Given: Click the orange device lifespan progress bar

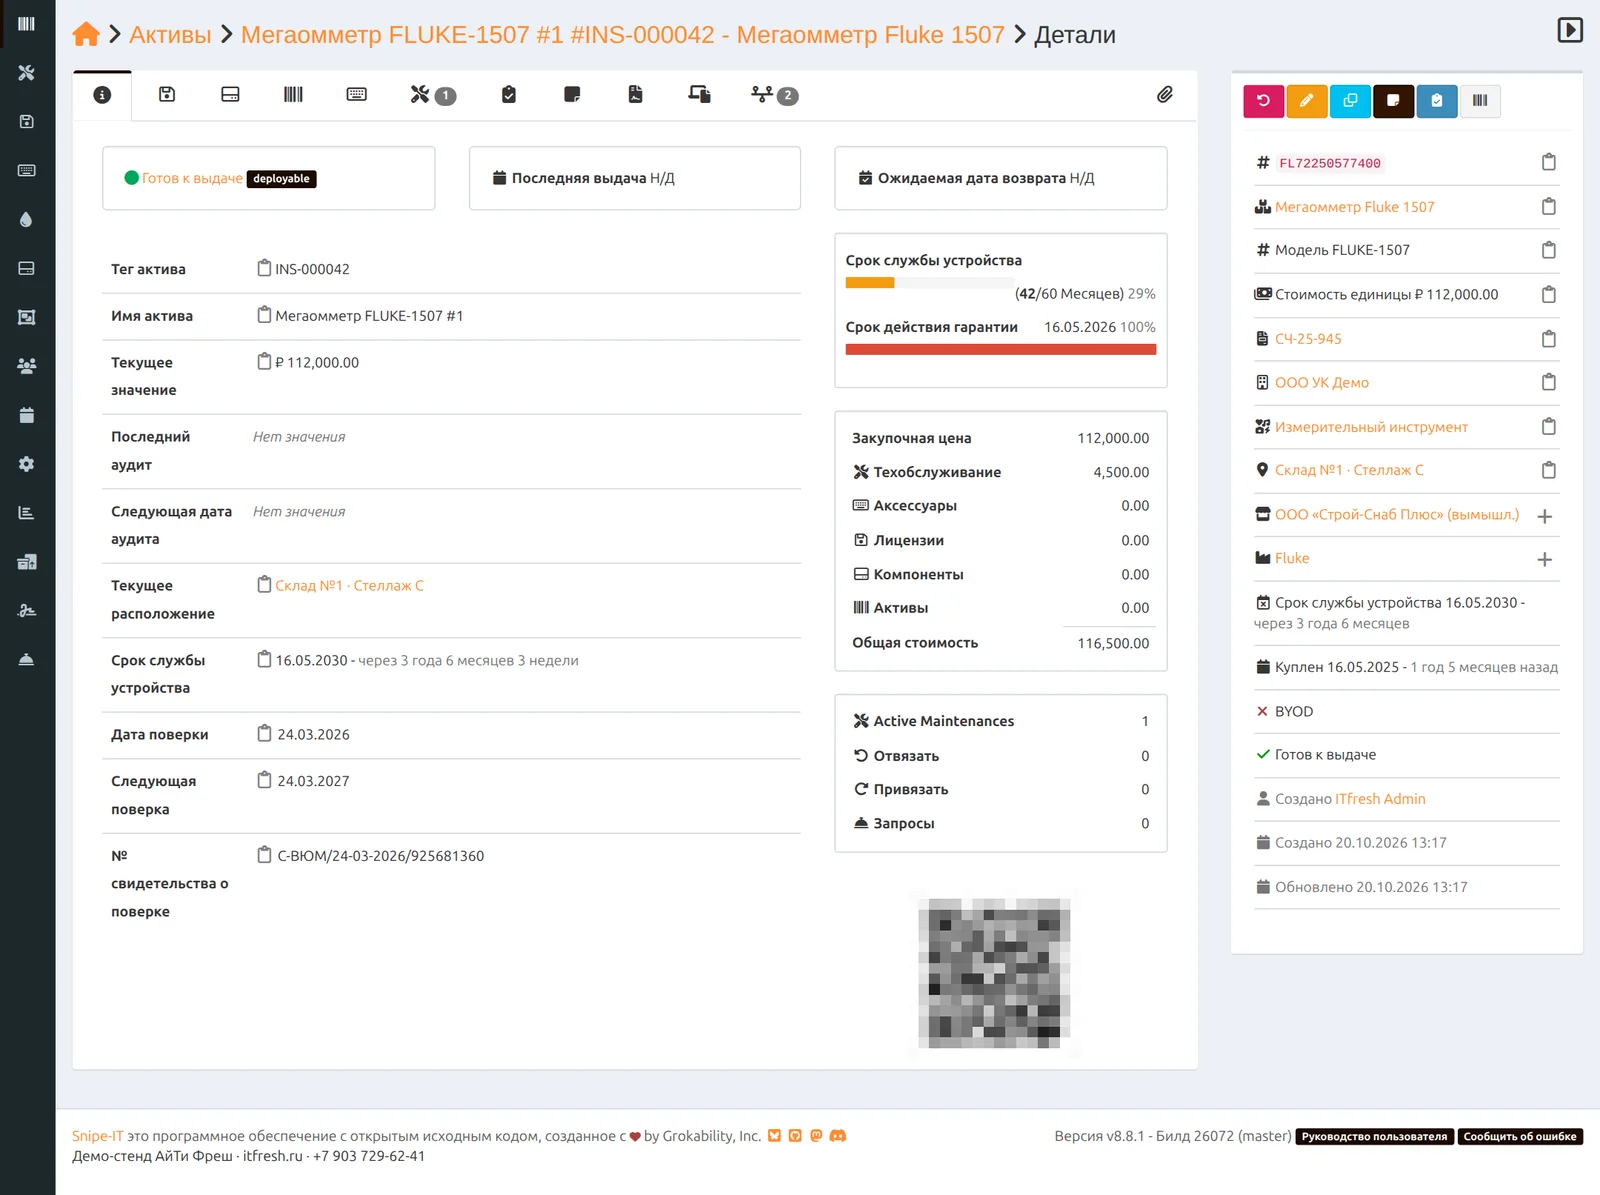Looking at the screenshot, I should tap(870, 283).
